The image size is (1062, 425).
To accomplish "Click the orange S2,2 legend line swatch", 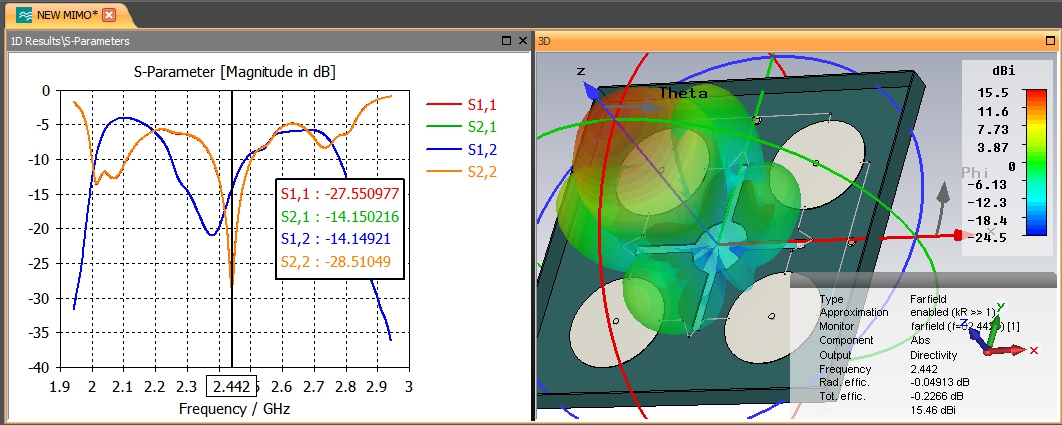I will (x=443, y=172).
